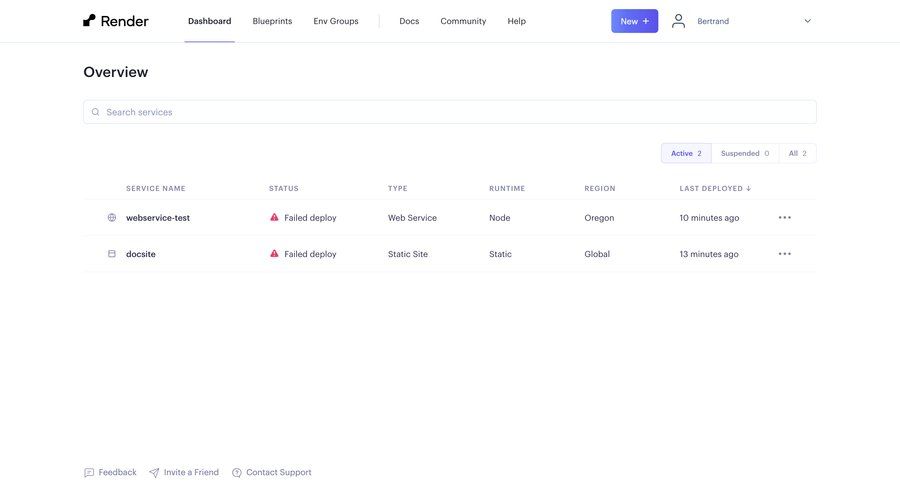Open the Env Groups tab
The image size is (900, 484).
coord(336,21)
